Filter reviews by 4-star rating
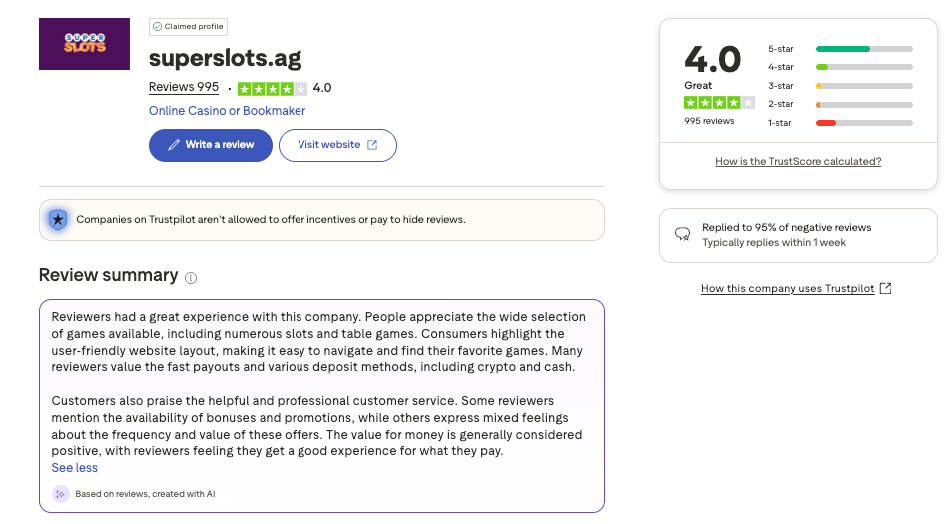Viewport: 948px width, 524px height. (864, 67)
